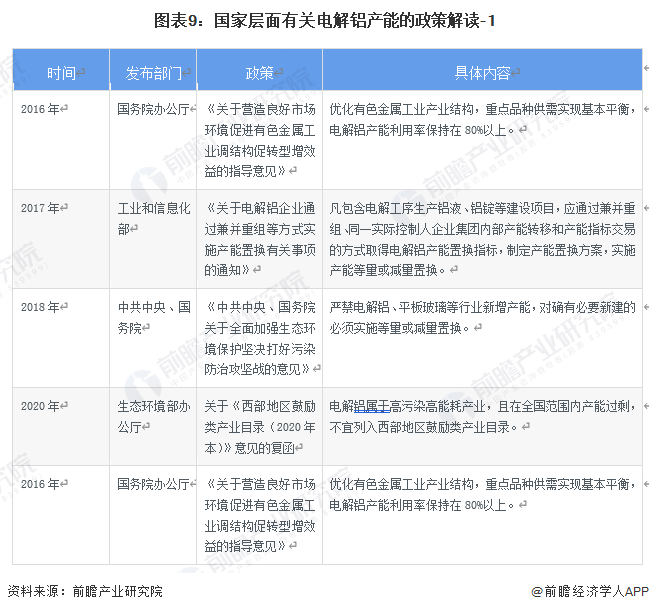Screen dimensions: 649x612
Task: Select the 中共中央、国务院 department cell
Action: coord(153,317)
